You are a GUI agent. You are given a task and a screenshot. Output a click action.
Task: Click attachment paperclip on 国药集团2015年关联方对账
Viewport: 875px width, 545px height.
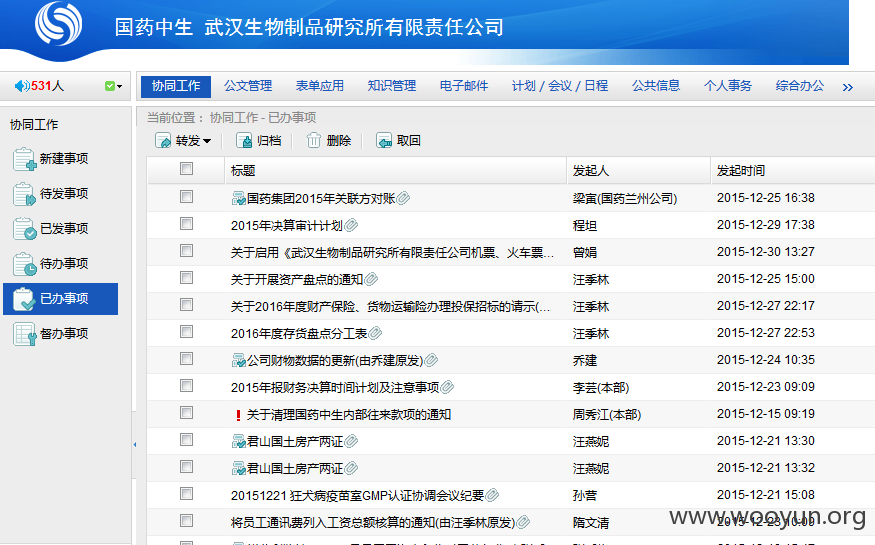(403, 198)
